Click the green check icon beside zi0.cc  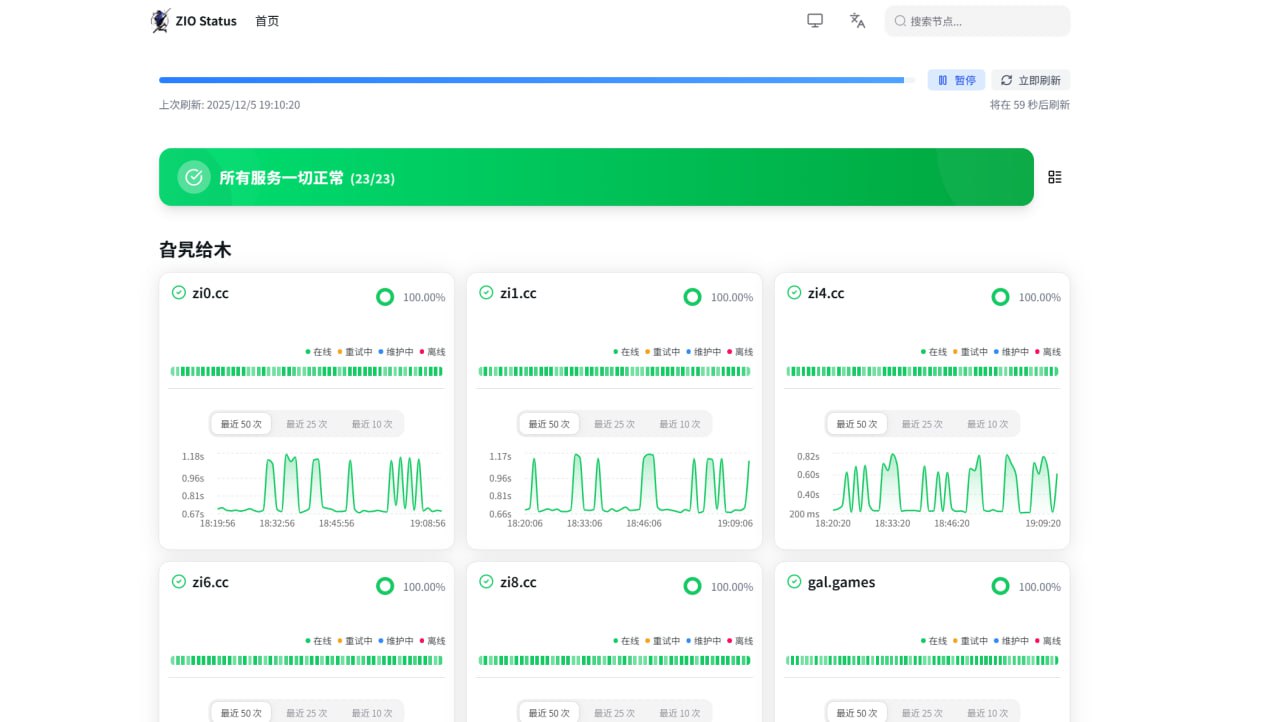pyautogui.click(x=179, y=293)
